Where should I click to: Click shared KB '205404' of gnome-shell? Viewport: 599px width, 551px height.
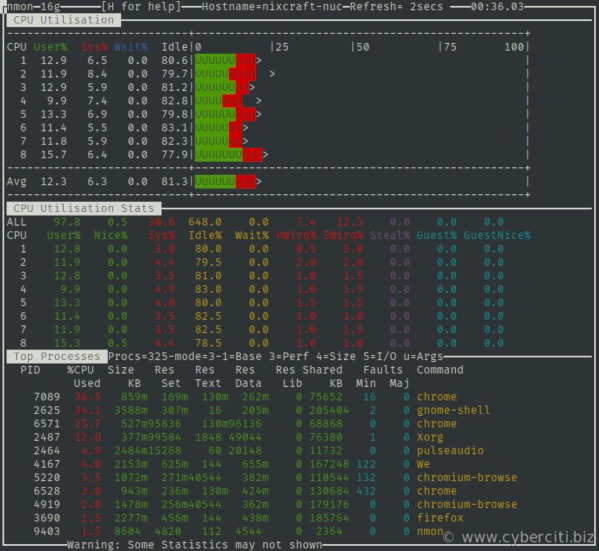coord(329,410)
